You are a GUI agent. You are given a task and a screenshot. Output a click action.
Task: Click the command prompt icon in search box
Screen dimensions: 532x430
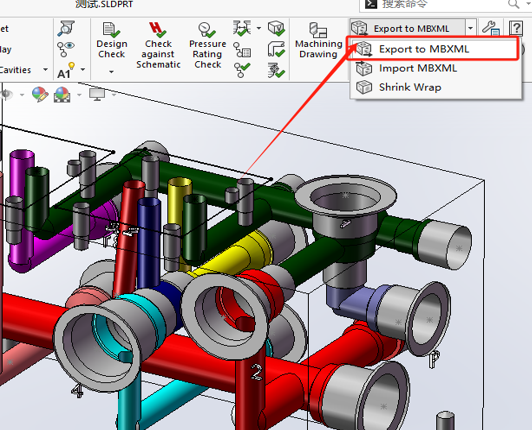(x=371, y=4)
